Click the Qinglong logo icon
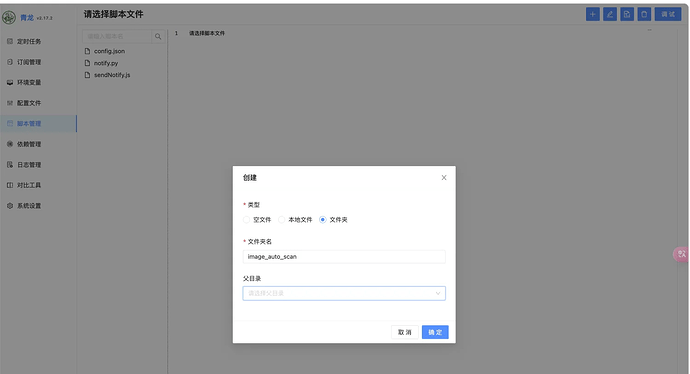690x374 pixels. coord(9,18)
